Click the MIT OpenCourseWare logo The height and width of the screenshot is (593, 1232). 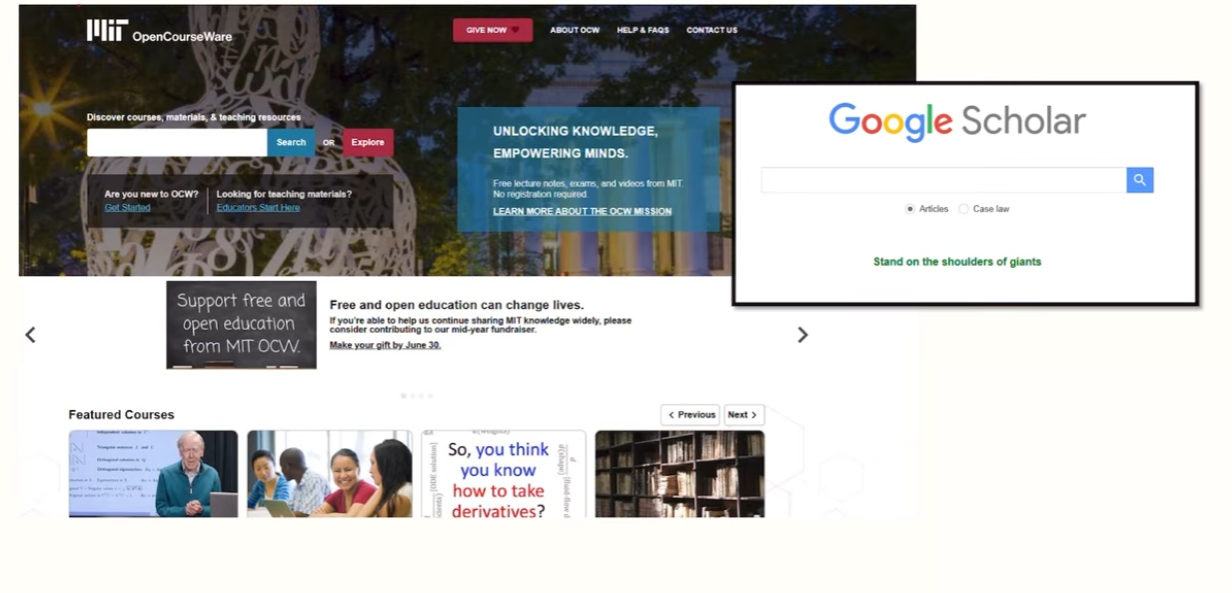point(159,31)
